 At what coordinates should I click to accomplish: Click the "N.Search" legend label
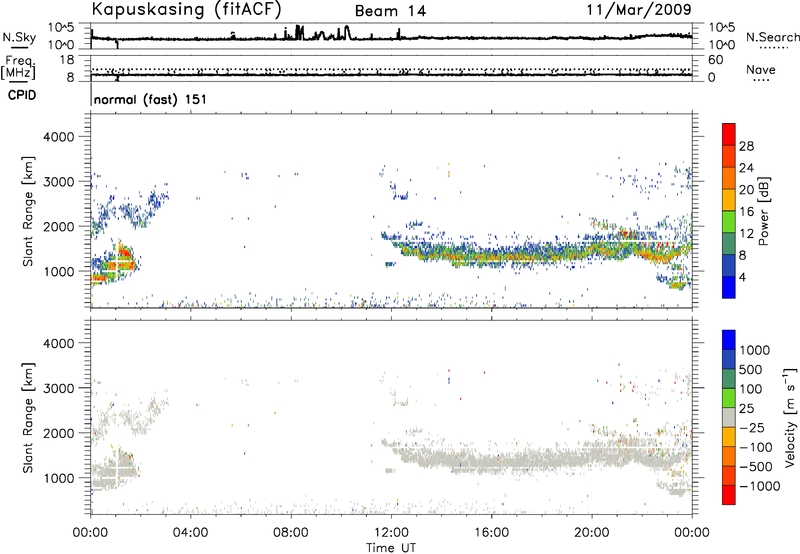[x=772, y=37]
